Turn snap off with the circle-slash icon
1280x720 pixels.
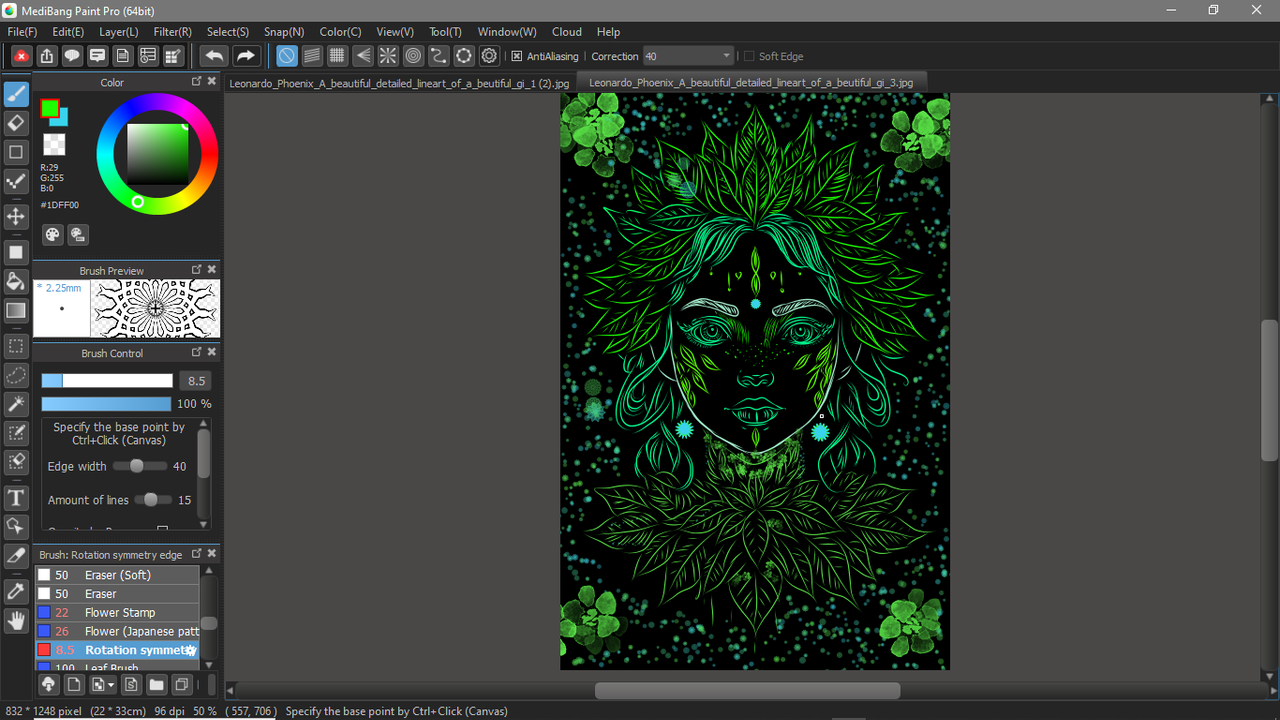287,56
